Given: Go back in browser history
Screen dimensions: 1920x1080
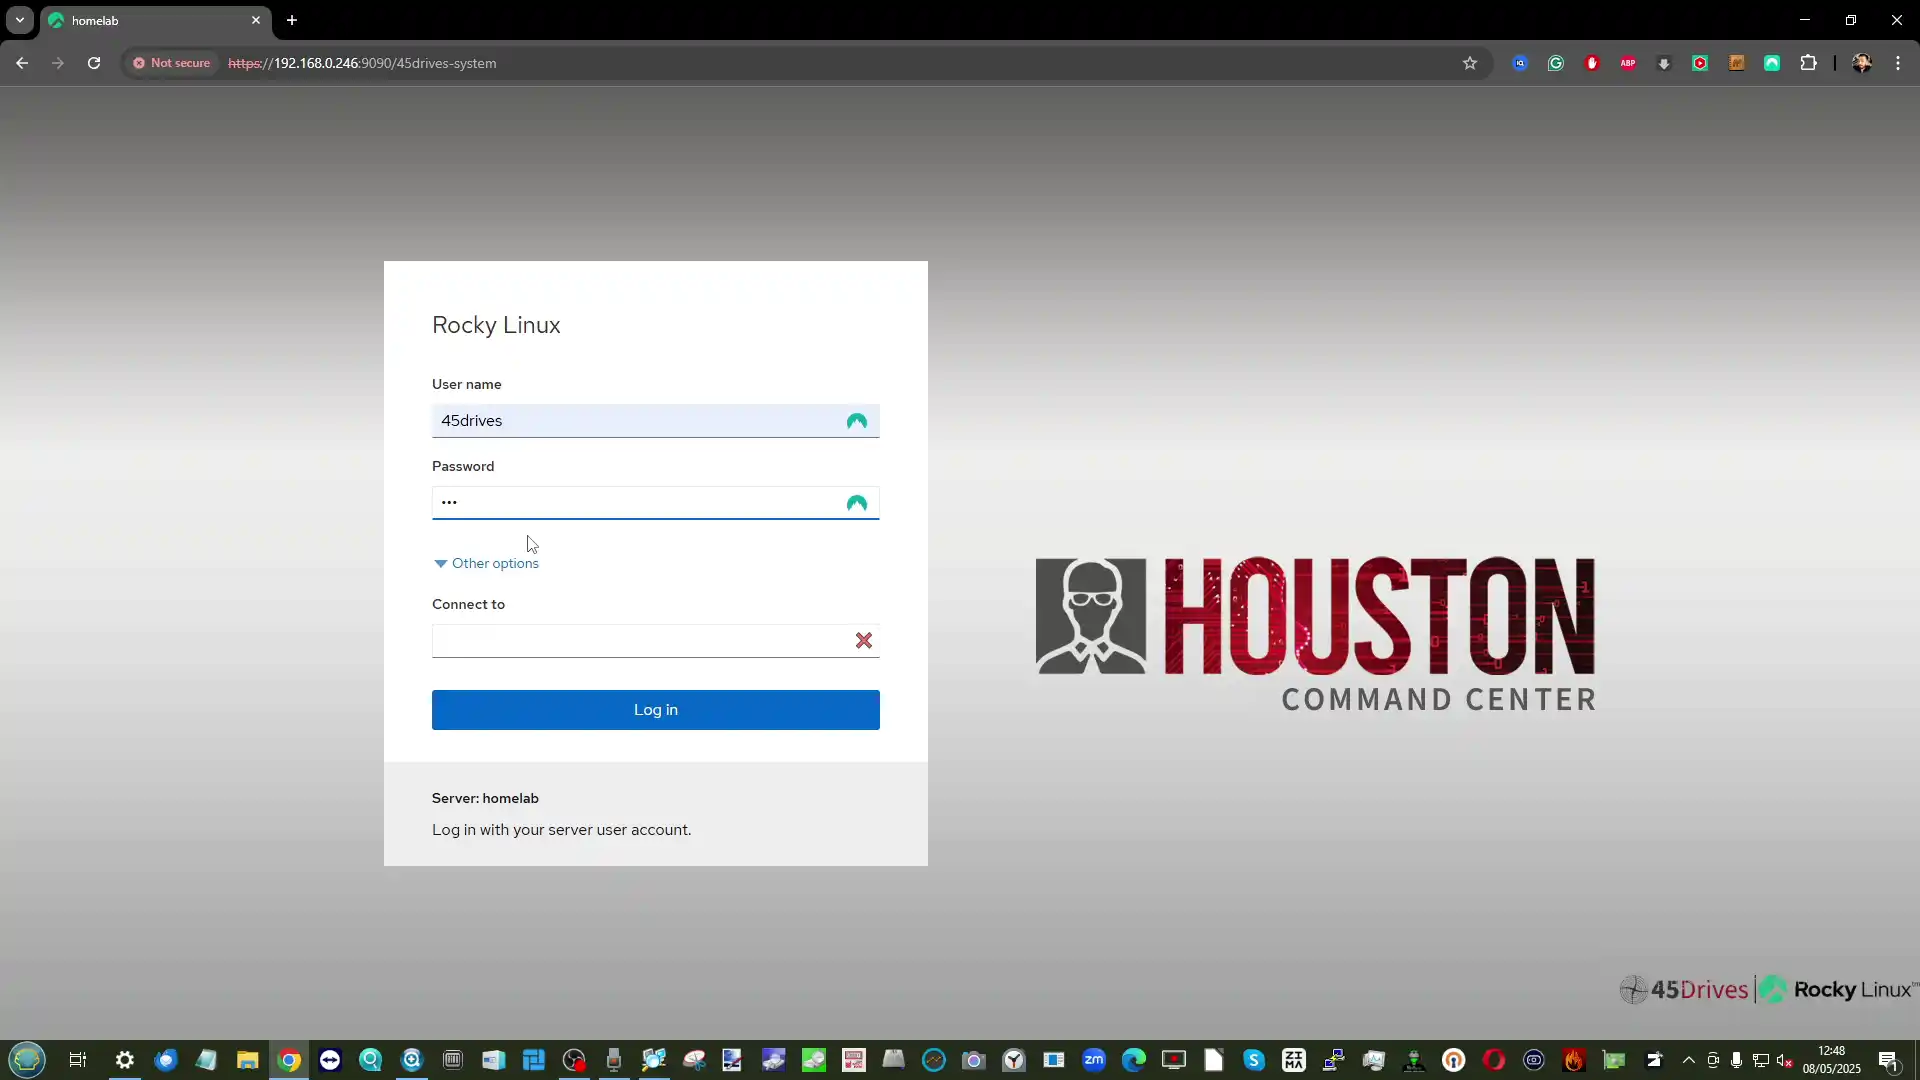Looking at the screenshot, I should pos(22,63).
